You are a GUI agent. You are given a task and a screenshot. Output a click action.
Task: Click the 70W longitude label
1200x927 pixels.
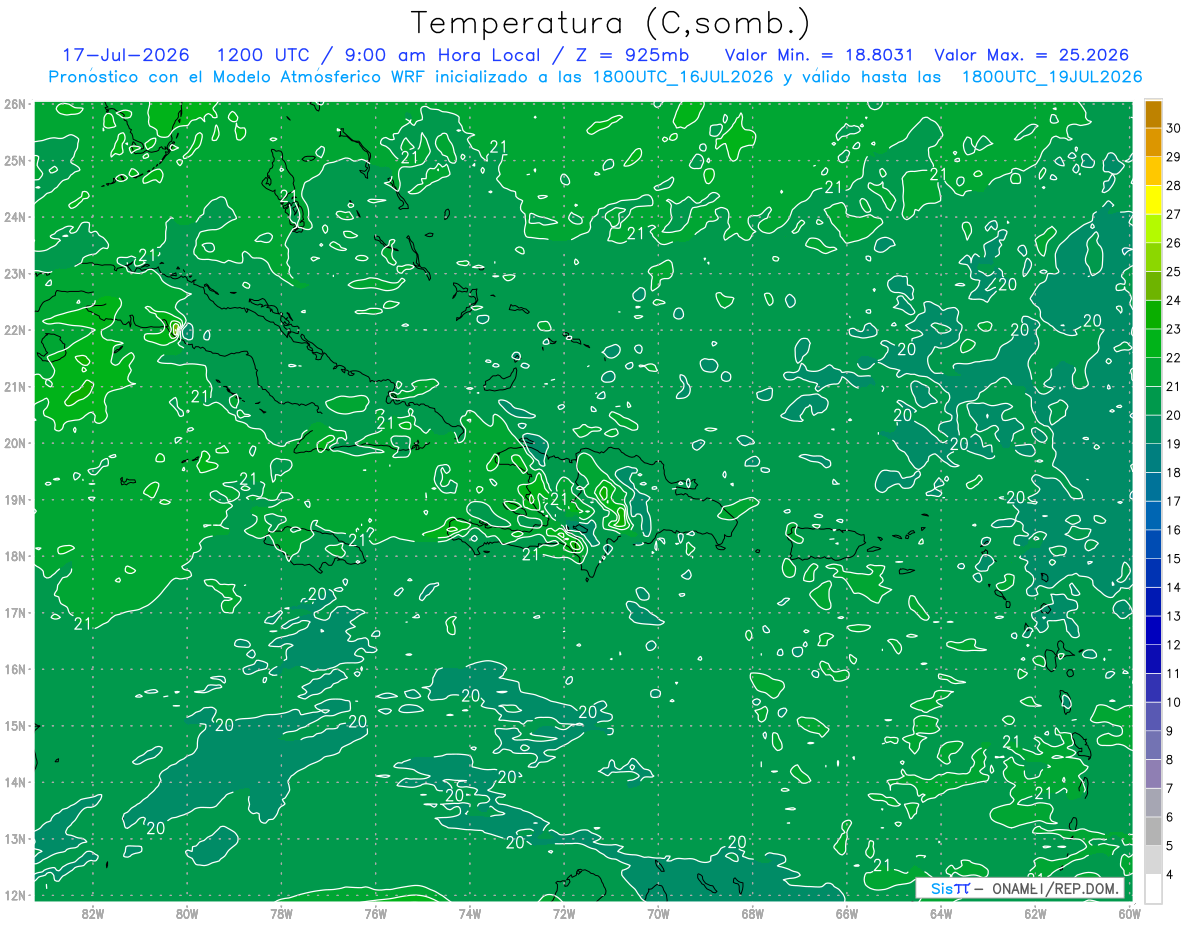coord(658,914)
